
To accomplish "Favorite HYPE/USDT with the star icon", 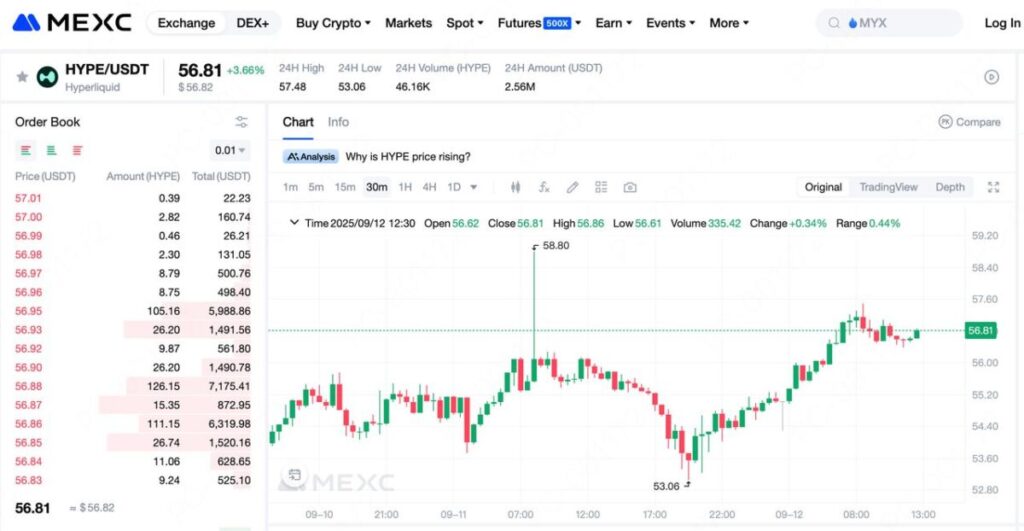I will [x=22, y=76].
